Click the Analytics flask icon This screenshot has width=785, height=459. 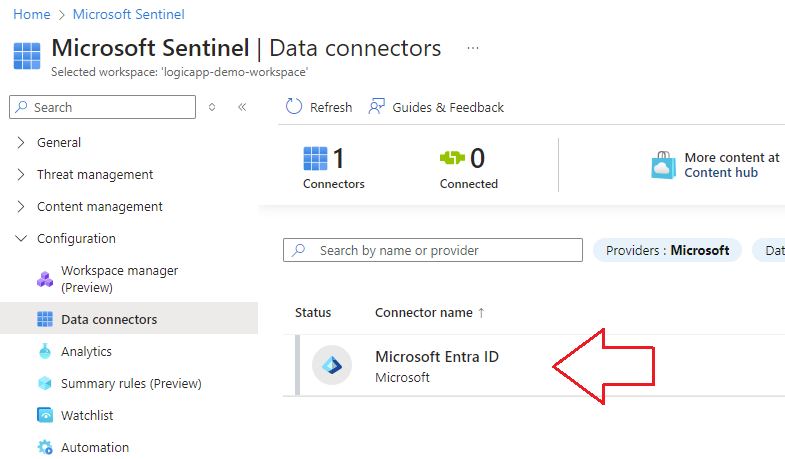coord(45,352)
